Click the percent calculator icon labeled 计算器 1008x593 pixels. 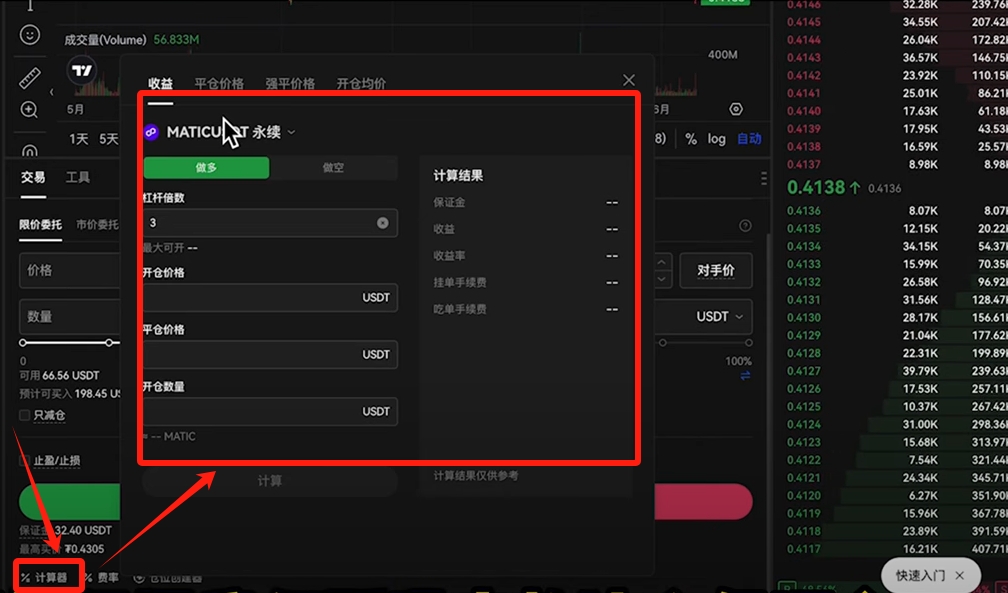tap(44, 577)
